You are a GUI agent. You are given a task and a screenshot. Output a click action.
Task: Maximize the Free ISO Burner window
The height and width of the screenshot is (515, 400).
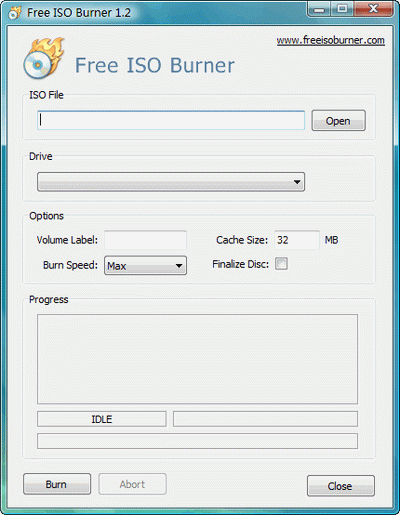342,9
